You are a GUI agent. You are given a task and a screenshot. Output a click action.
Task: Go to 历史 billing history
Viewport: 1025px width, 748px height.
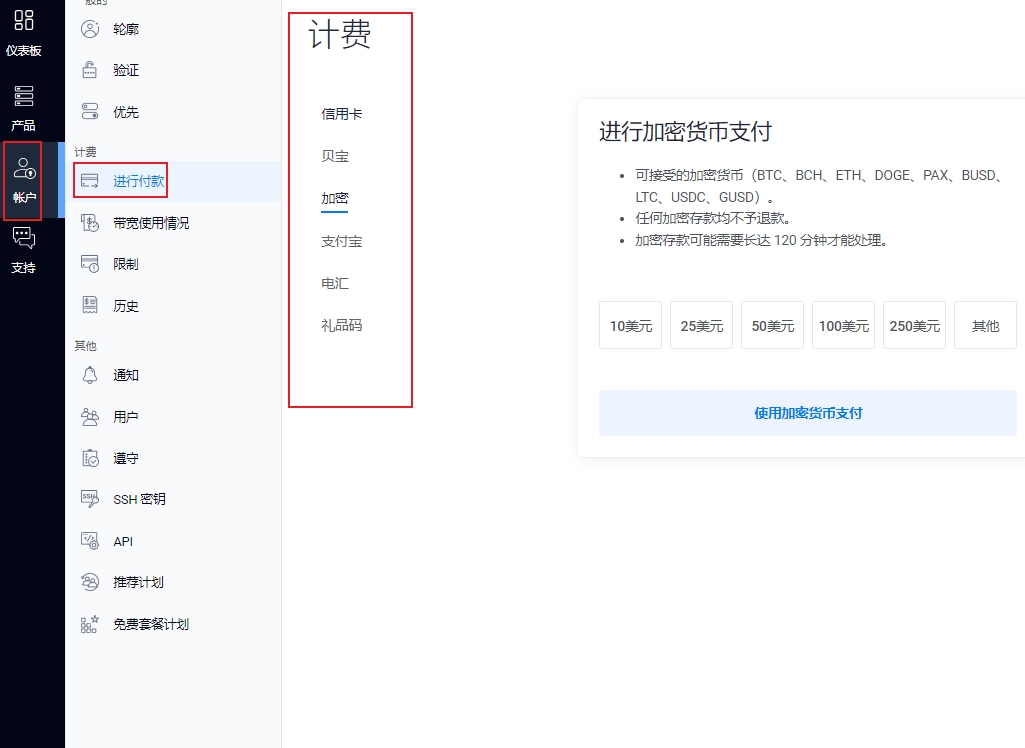(125, 306)
